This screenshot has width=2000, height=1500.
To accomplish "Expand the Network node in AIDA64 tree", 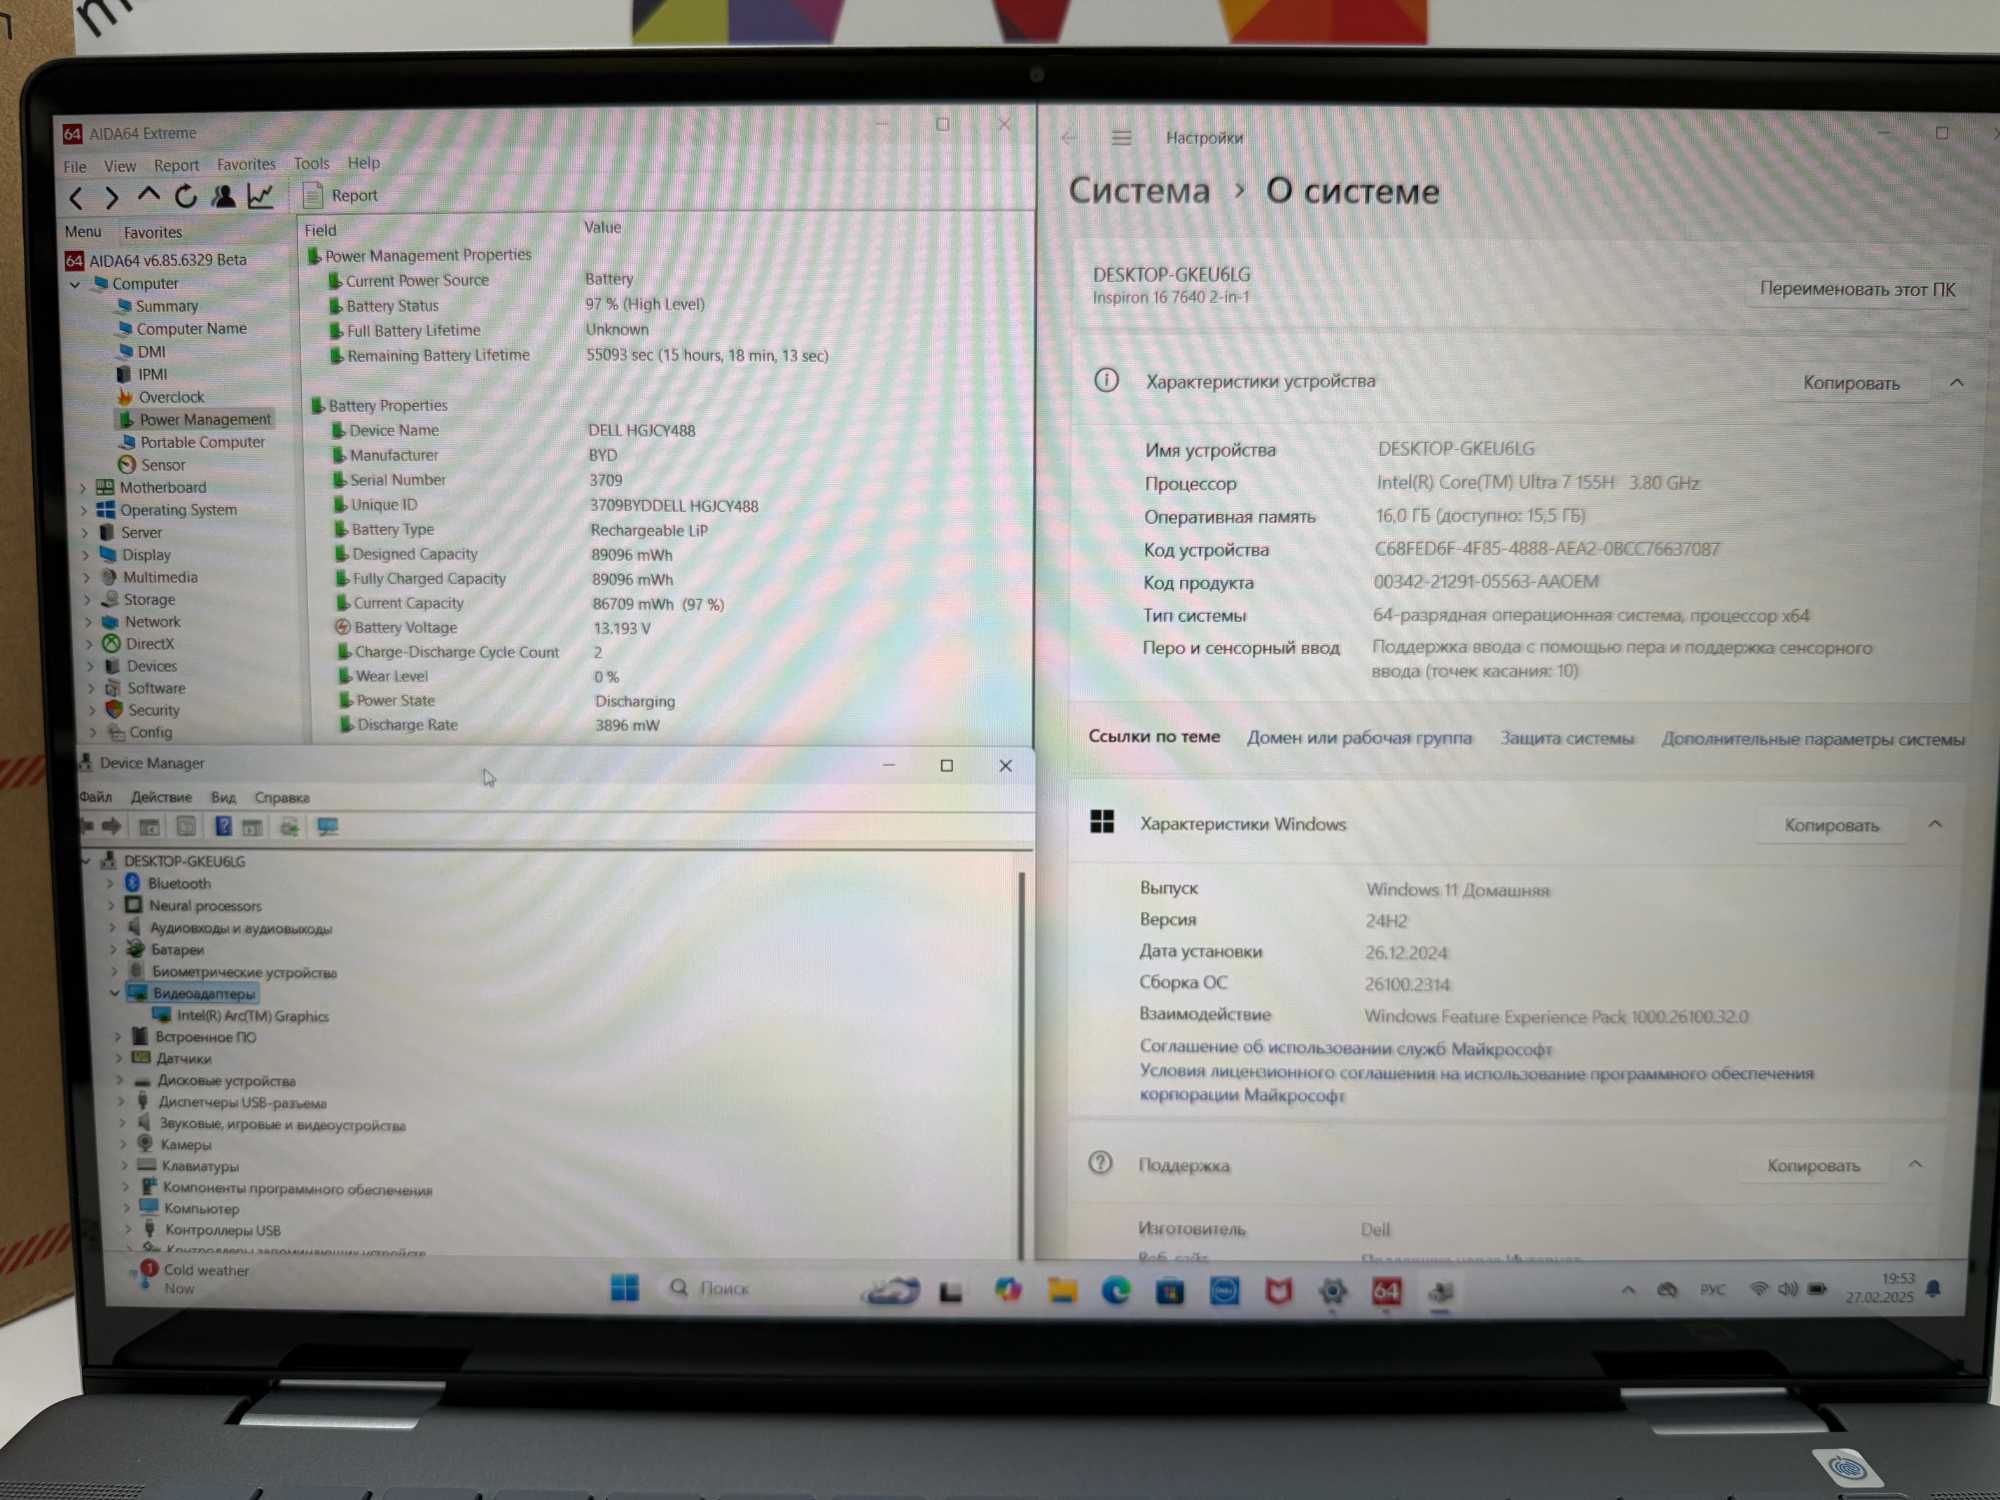I will click(88, 622).
